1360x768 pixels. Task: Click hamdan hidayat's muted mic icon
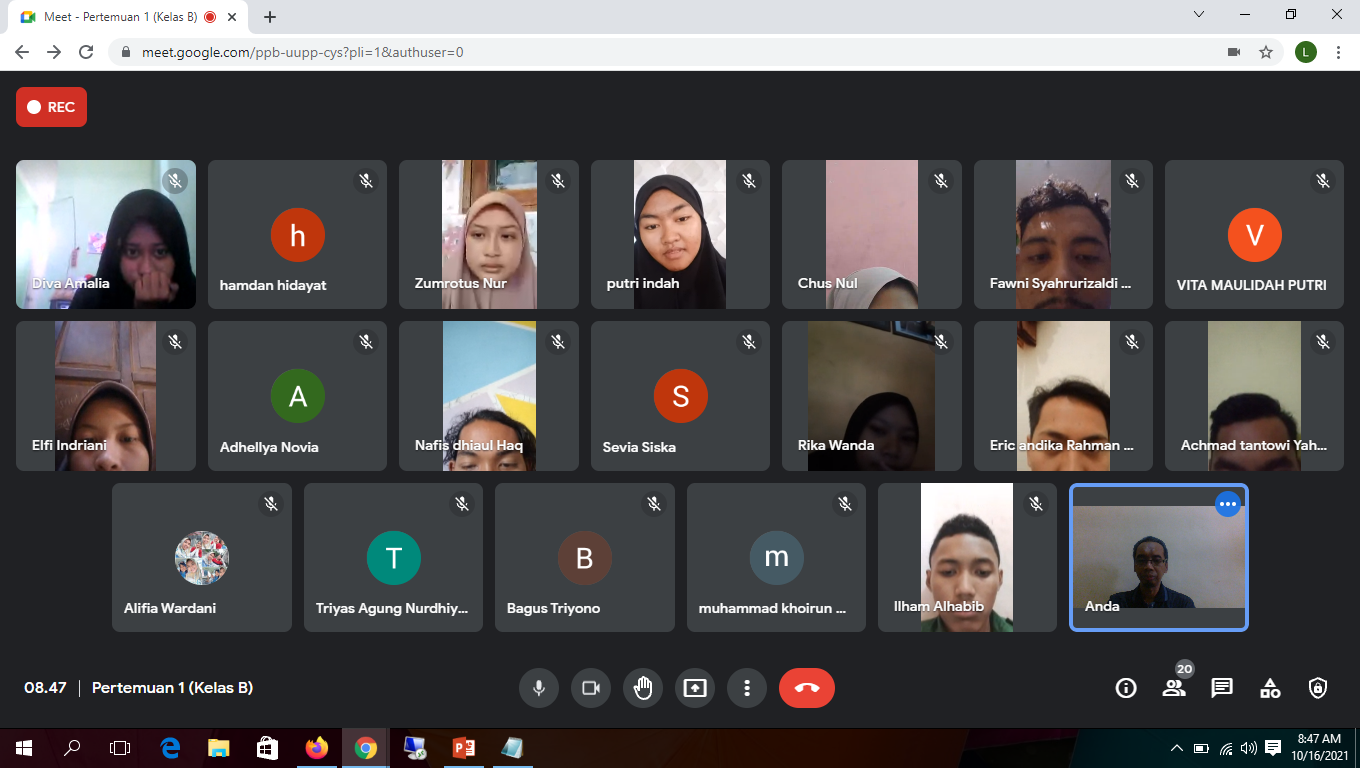pyautogui.click(x=366, y=180)
